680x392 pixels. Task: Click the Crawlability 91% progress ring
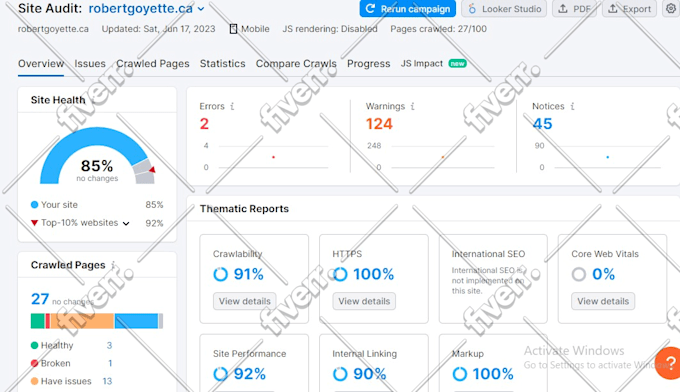coord(221,274)
